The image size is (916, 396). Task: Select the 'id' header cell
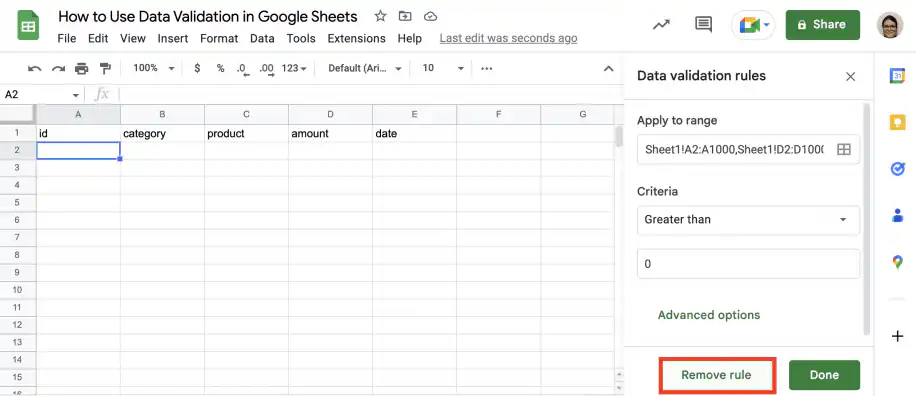pos(78,133)
